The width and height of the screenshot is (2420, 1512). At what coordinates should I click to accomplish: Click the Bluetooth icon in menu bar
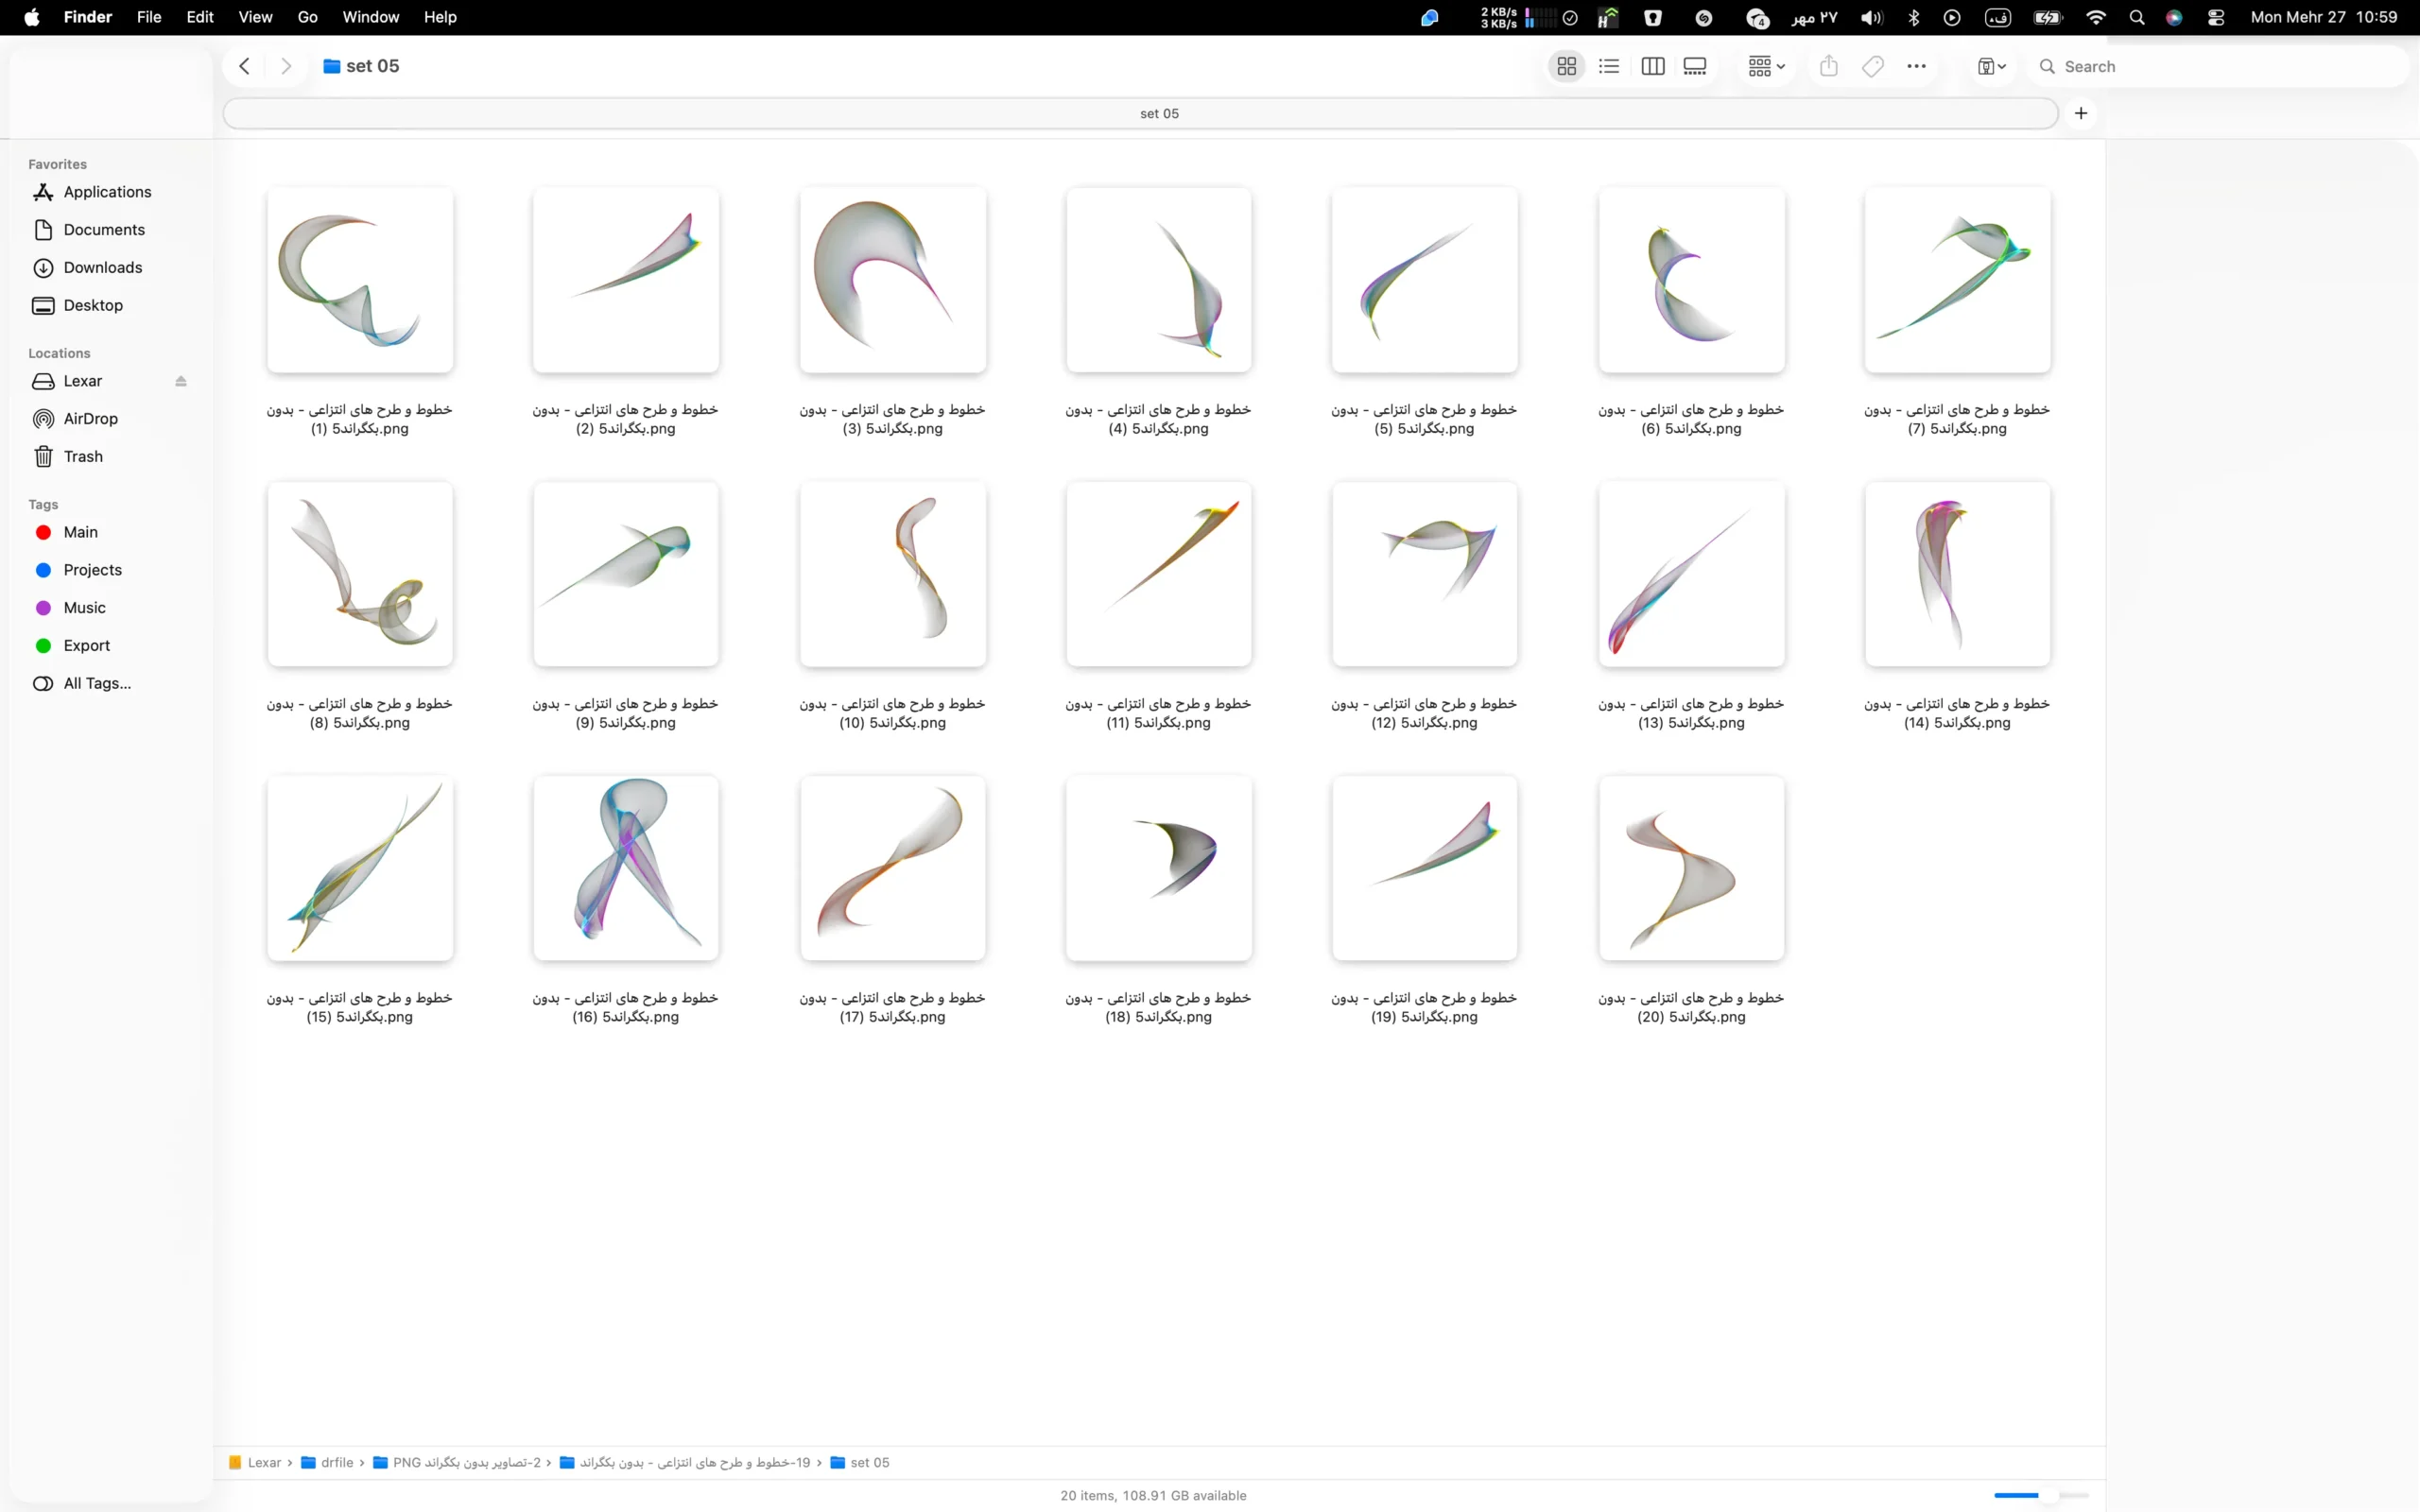point(1913,17)
